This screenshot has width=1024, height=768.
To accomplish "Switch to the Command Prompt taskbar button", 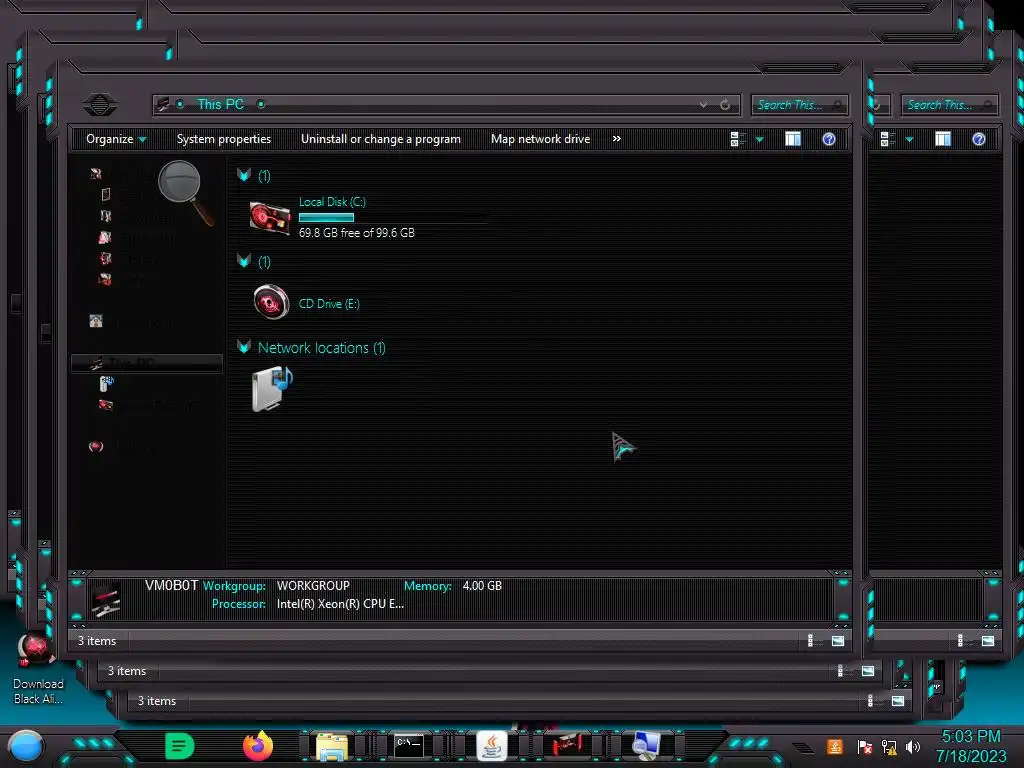I will pos(409,746).
